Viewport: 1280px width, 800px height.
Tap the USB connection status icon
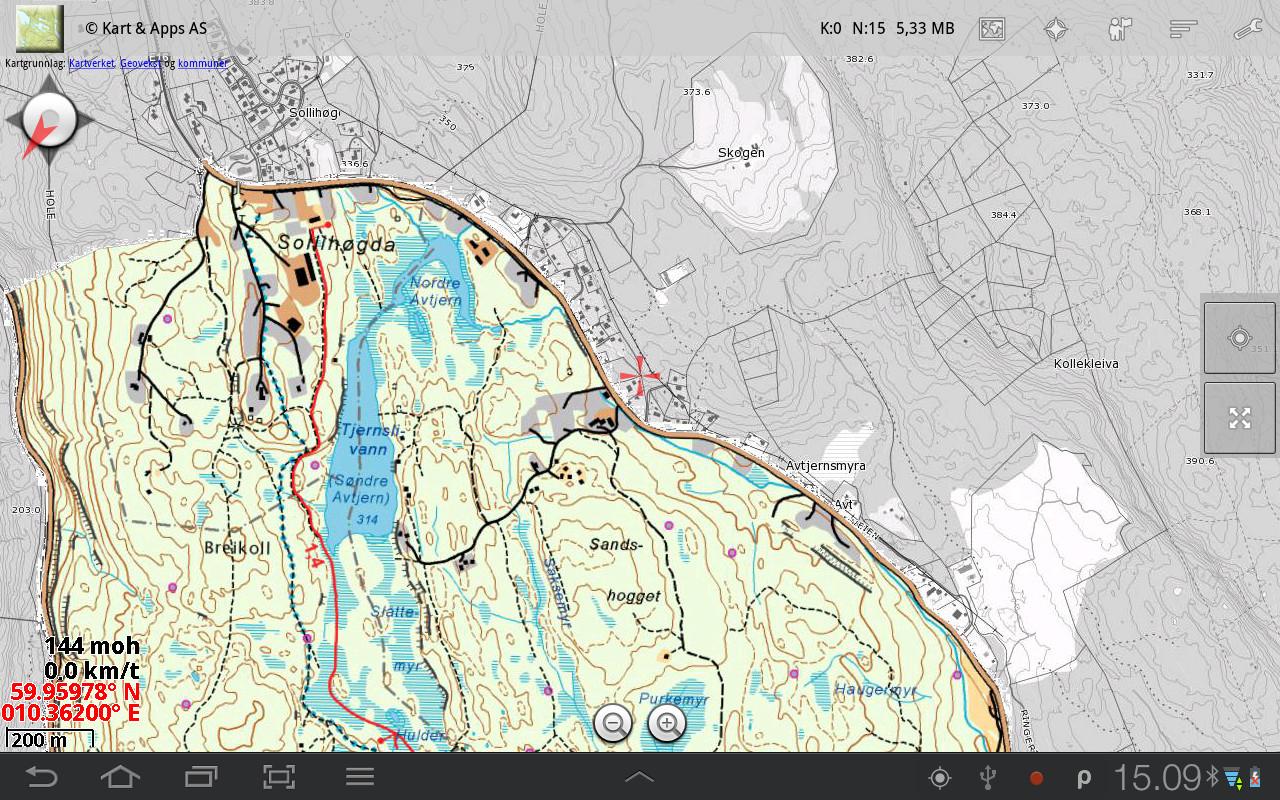(x=988, y=777)
